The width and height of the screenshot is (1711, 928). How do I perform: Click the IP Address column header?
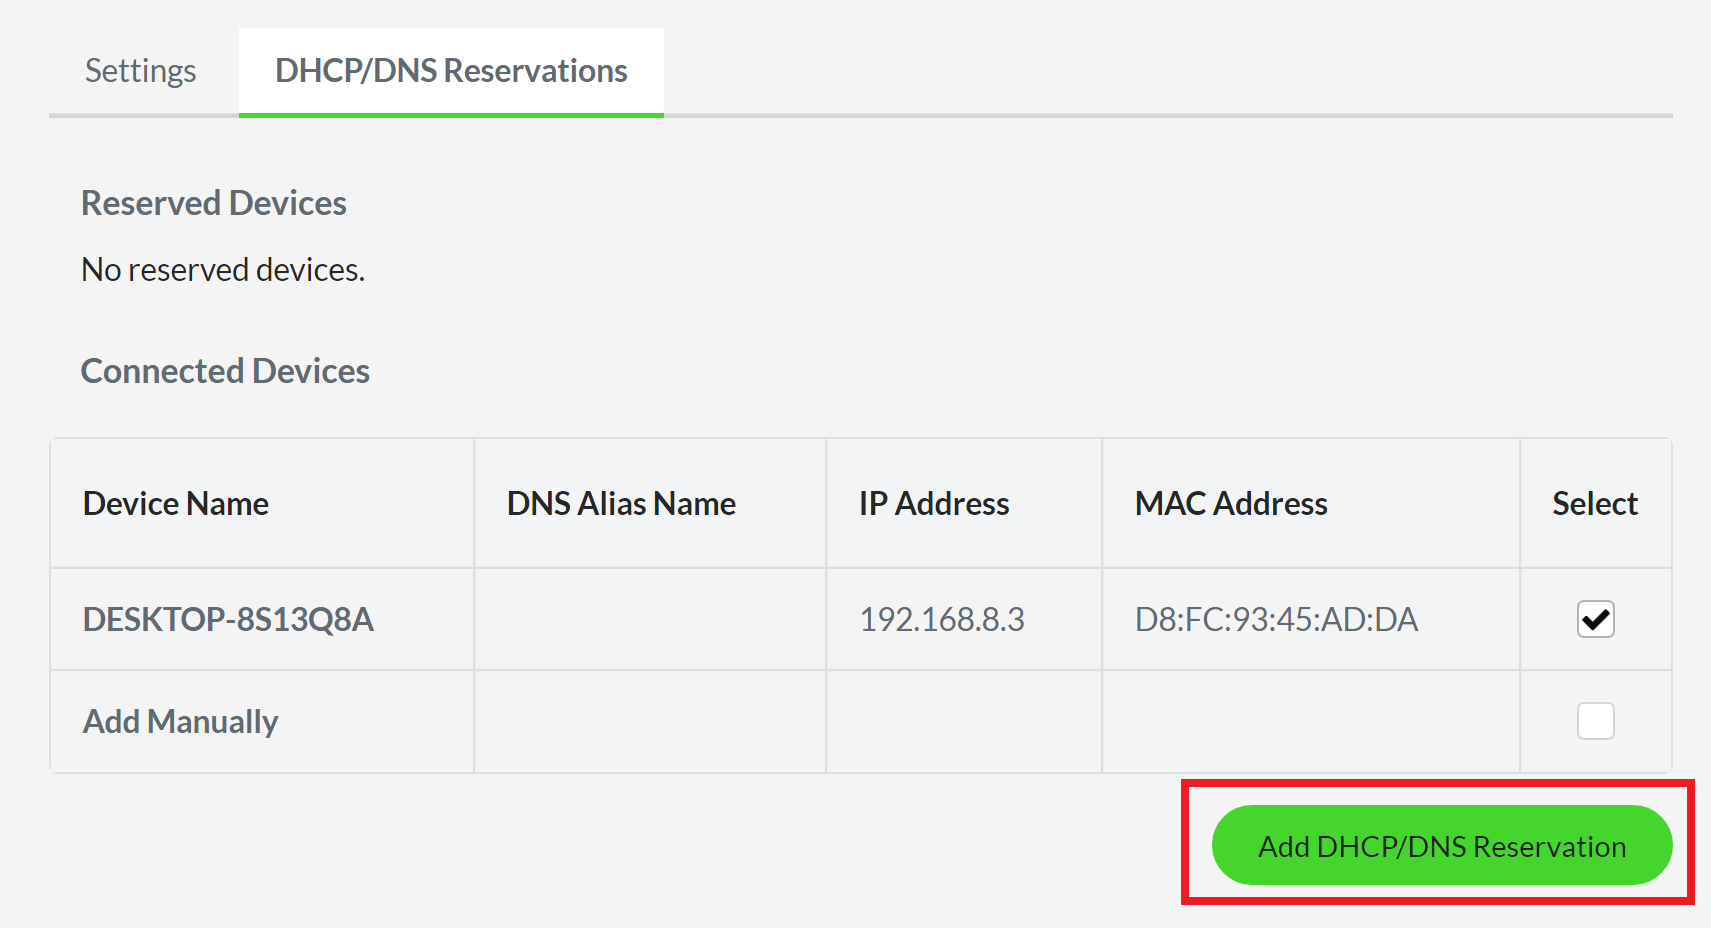pyautogui.click(x=933, y=503)
